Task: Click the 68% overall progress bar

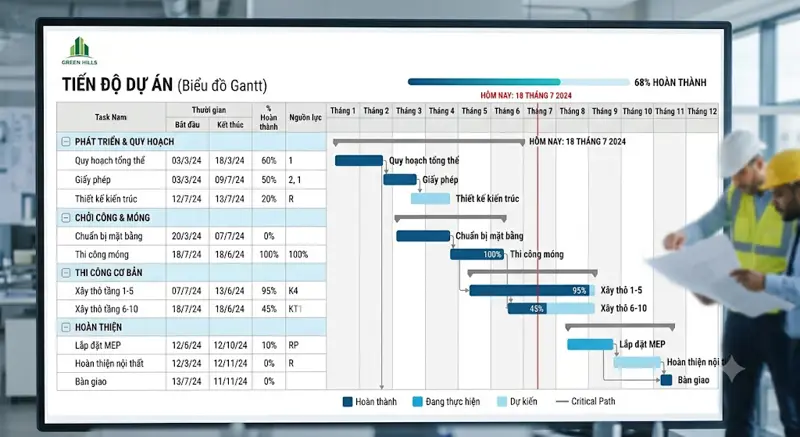Action: 518,82
